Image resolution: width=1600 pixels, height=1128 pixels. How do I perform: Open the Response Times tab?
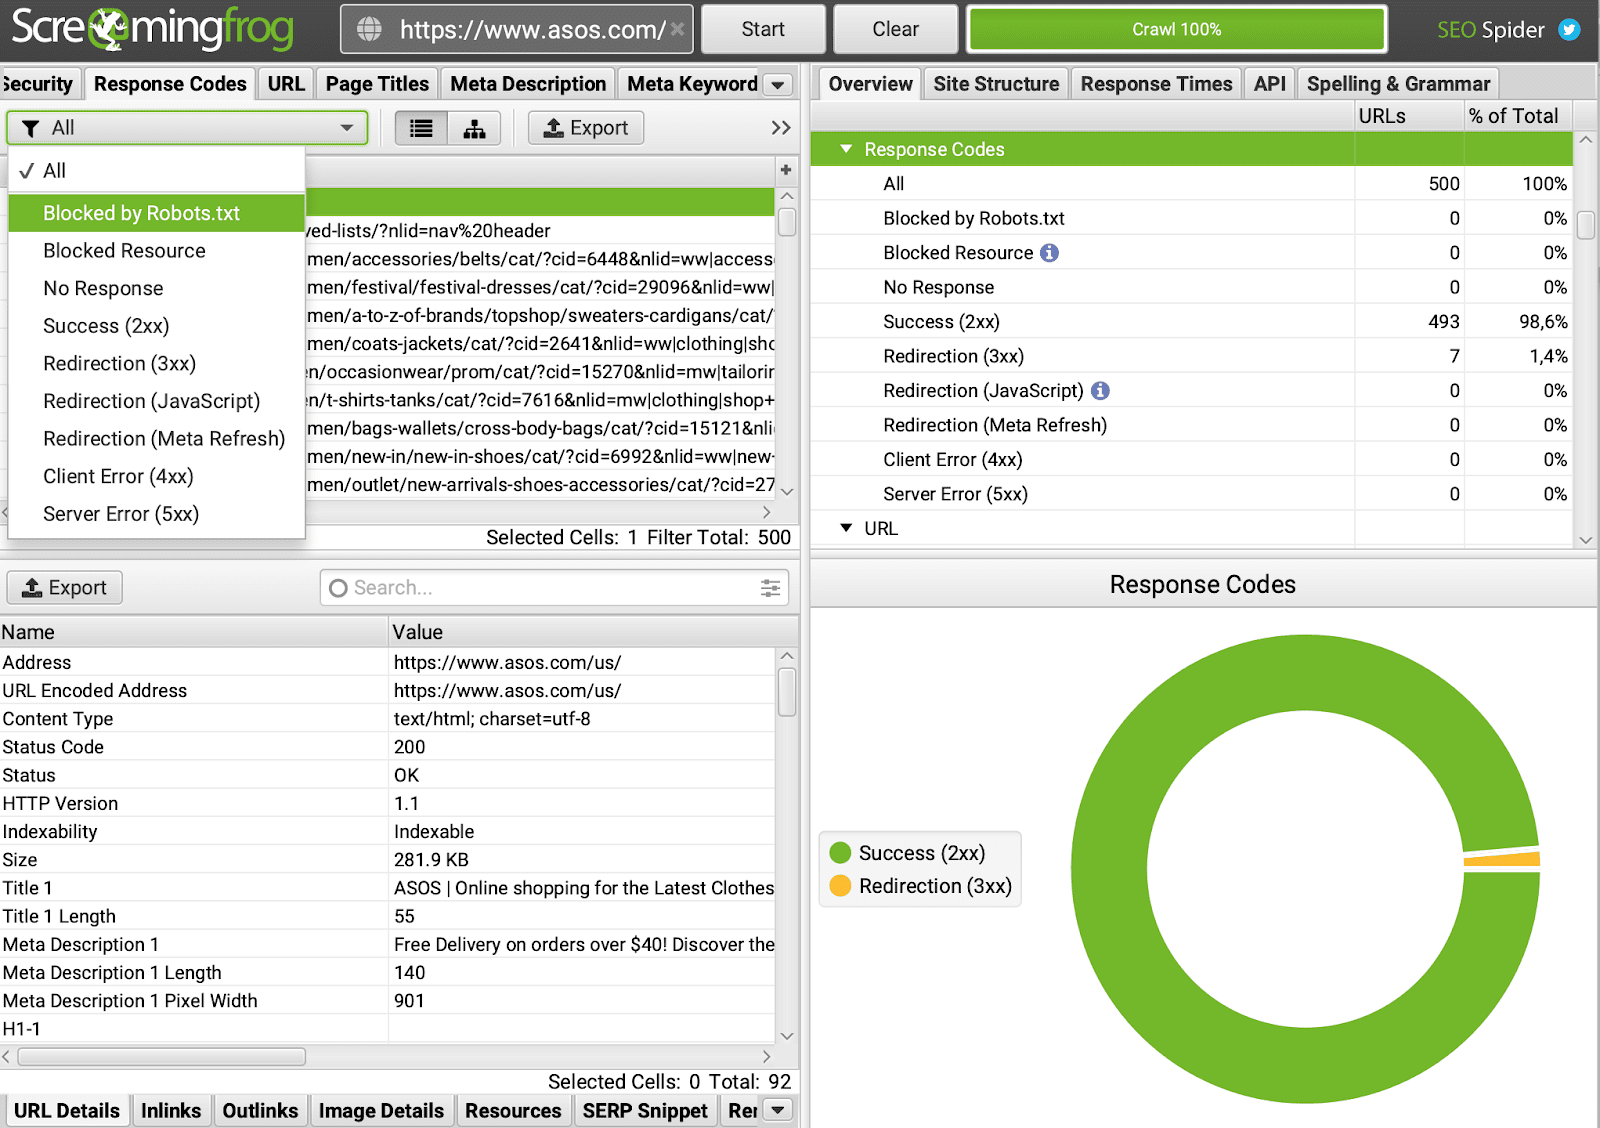coord(1156,84)
